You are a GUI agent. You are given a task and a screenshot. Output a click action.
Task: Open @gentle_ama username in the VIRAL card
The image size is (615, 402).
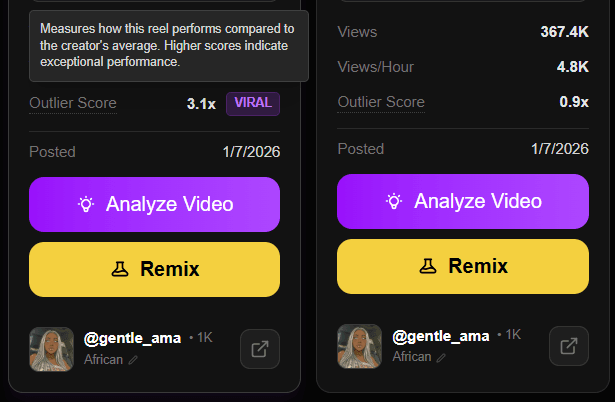point(133,338)
